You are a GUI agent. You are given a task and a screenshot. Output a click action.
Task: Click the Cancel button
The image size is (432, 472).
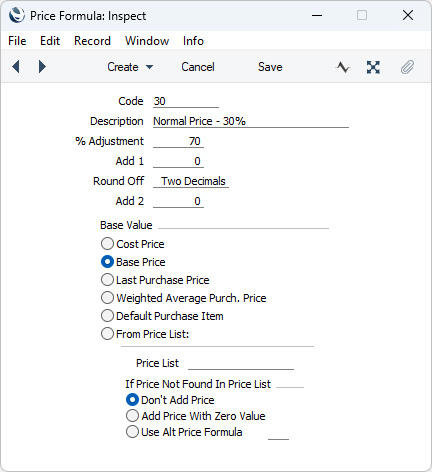[198, 67]
